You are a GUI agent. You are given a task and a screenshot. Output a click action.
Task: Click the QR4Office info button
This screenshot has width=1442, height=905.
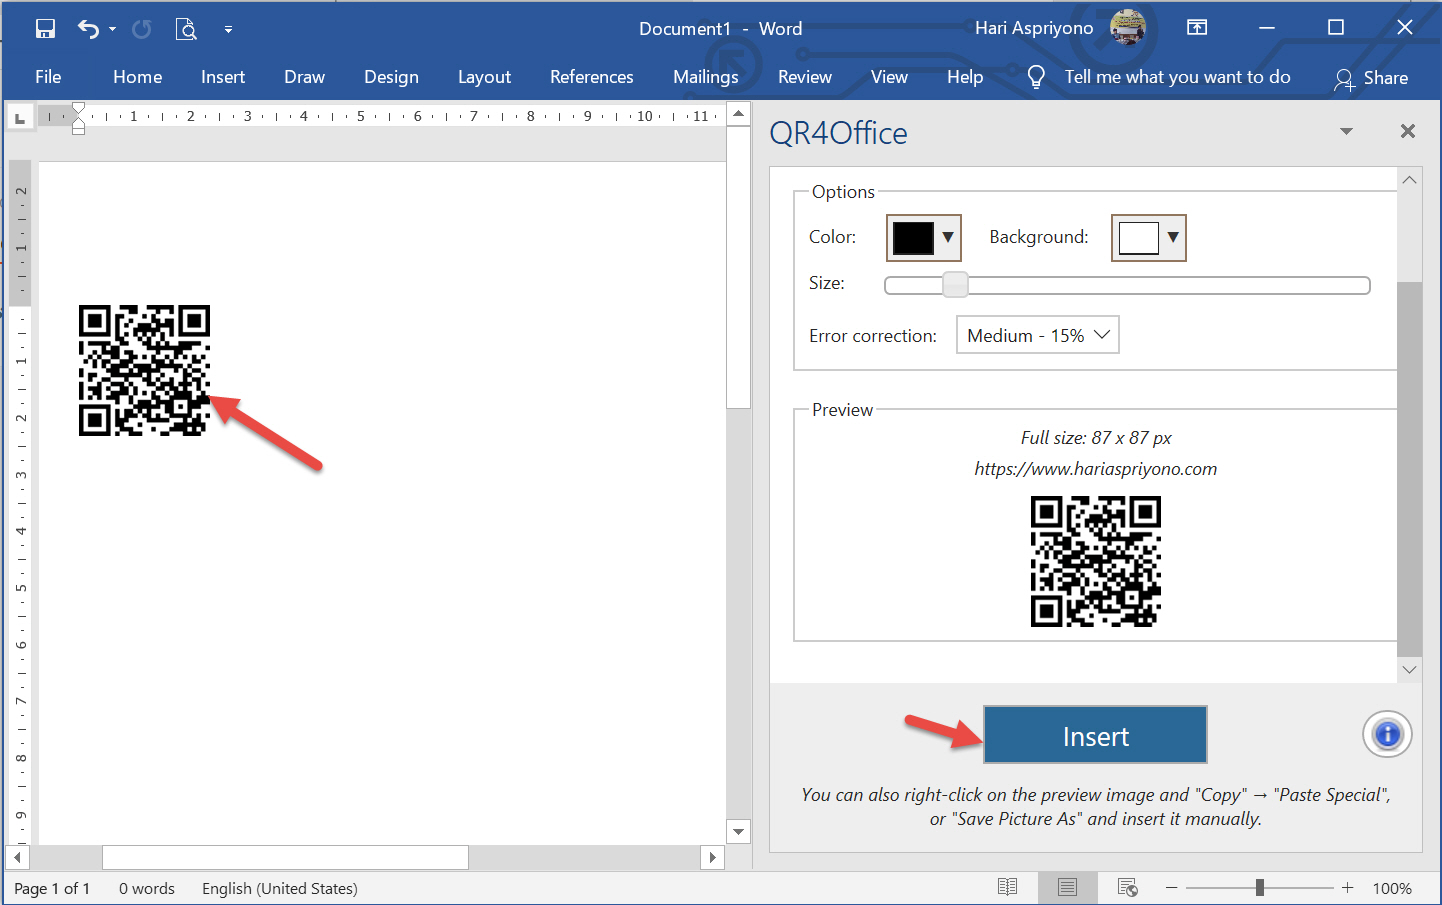(x=1387, y=734)
